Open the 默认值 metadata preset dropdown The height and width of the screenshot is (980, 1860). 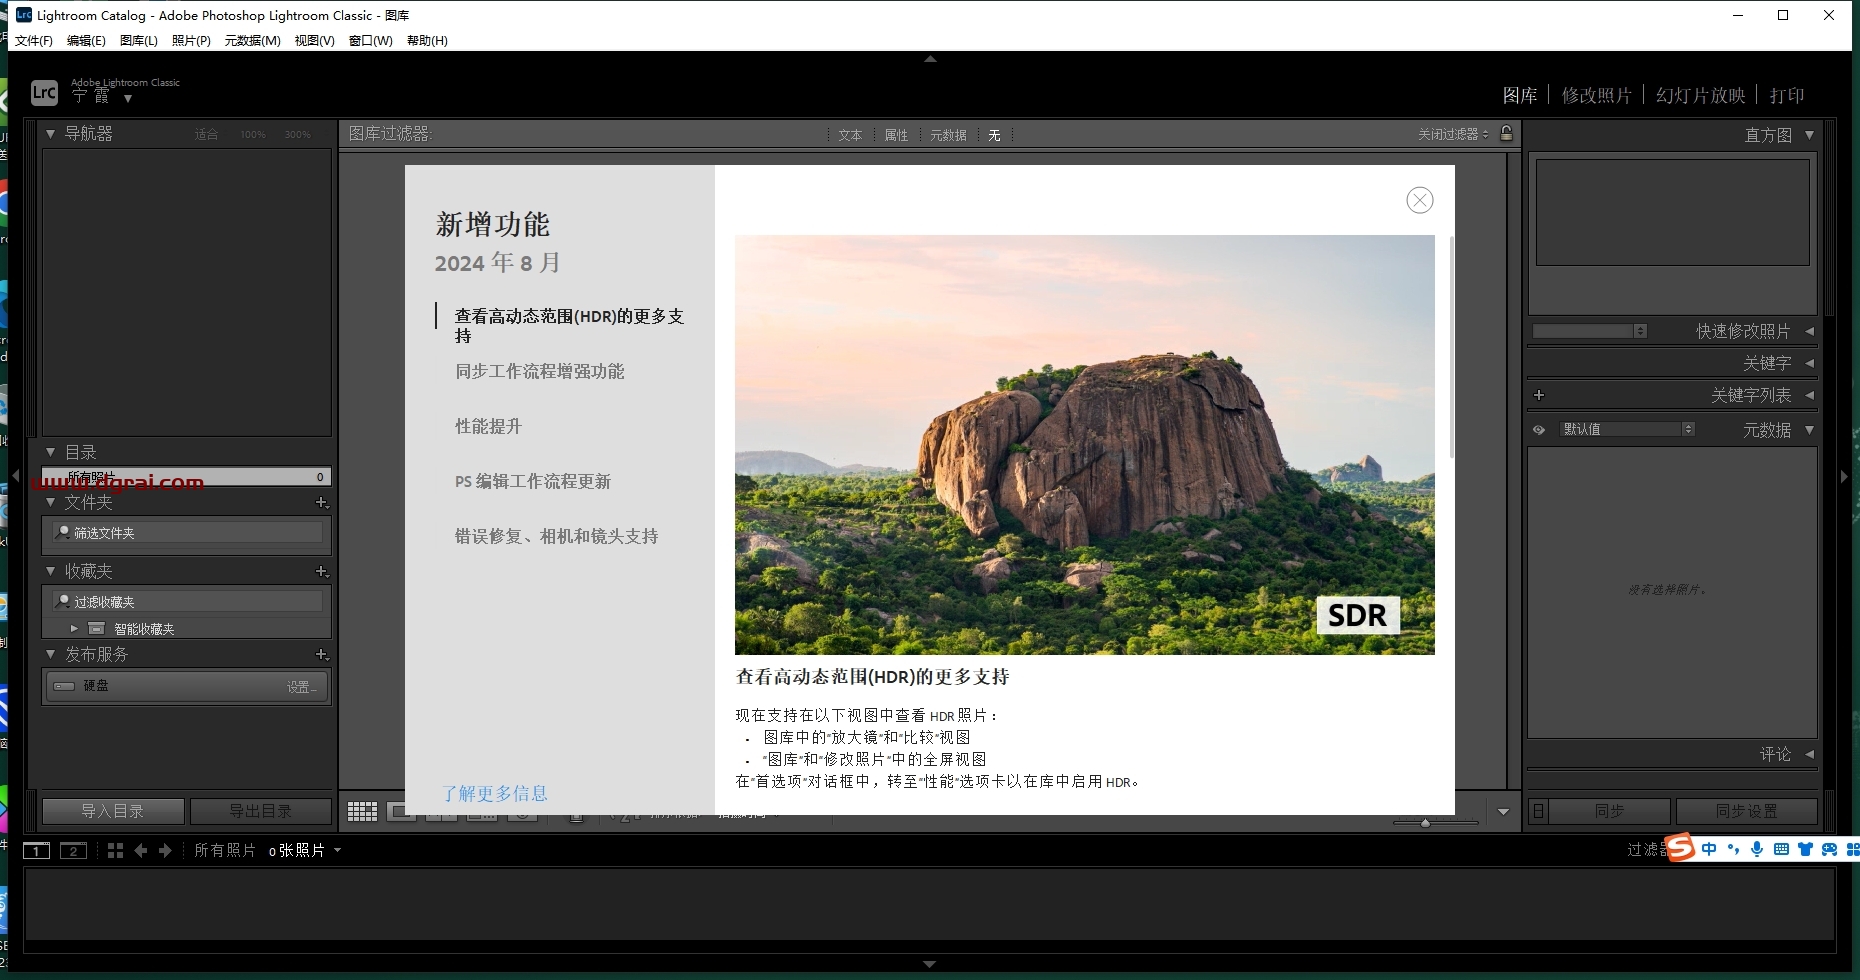[x=1627, y=429]
